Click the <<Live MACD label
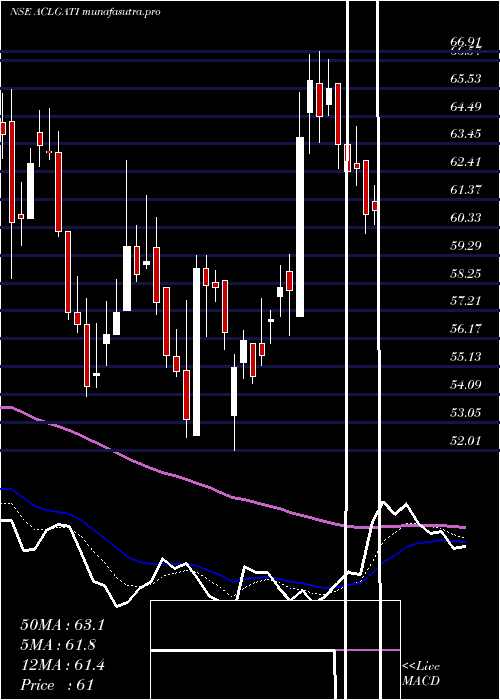This screenshot has height=700, width=500. coord(421,673)
